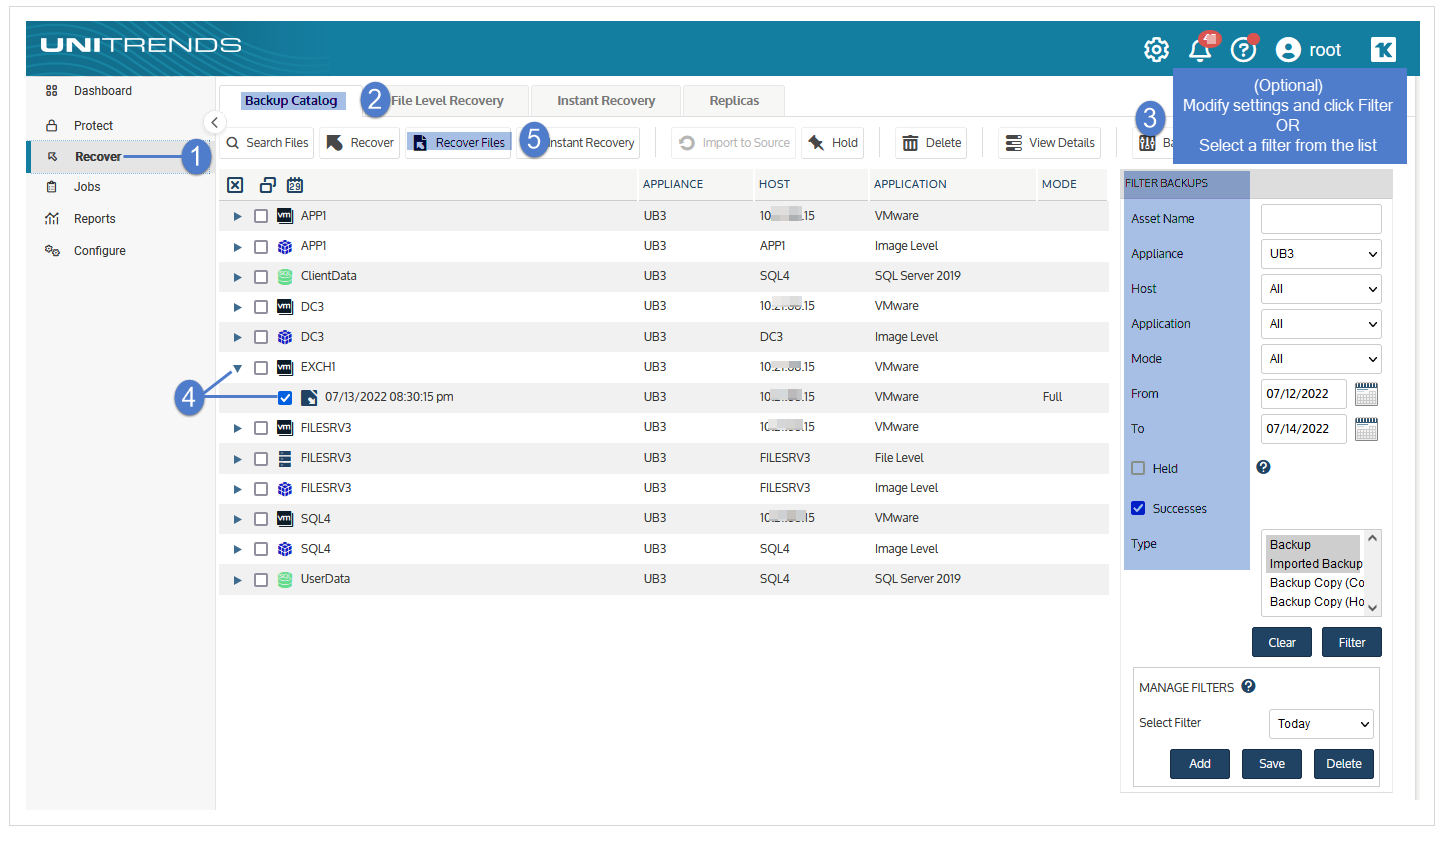
Task: Click the collapse-all squares icon
Action: [x=267, y=185]
